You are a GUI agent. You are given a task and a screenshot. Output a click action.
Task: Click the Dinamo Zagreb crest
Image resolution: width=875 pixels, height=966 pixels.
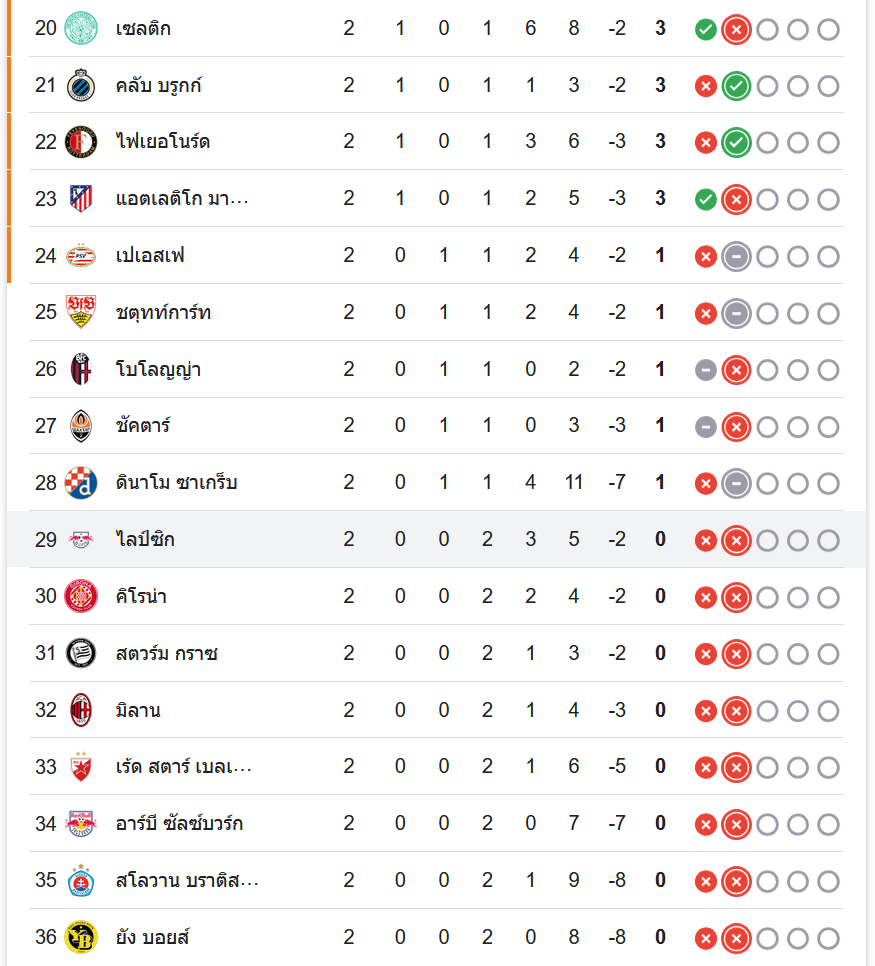(x=80, y=483)
